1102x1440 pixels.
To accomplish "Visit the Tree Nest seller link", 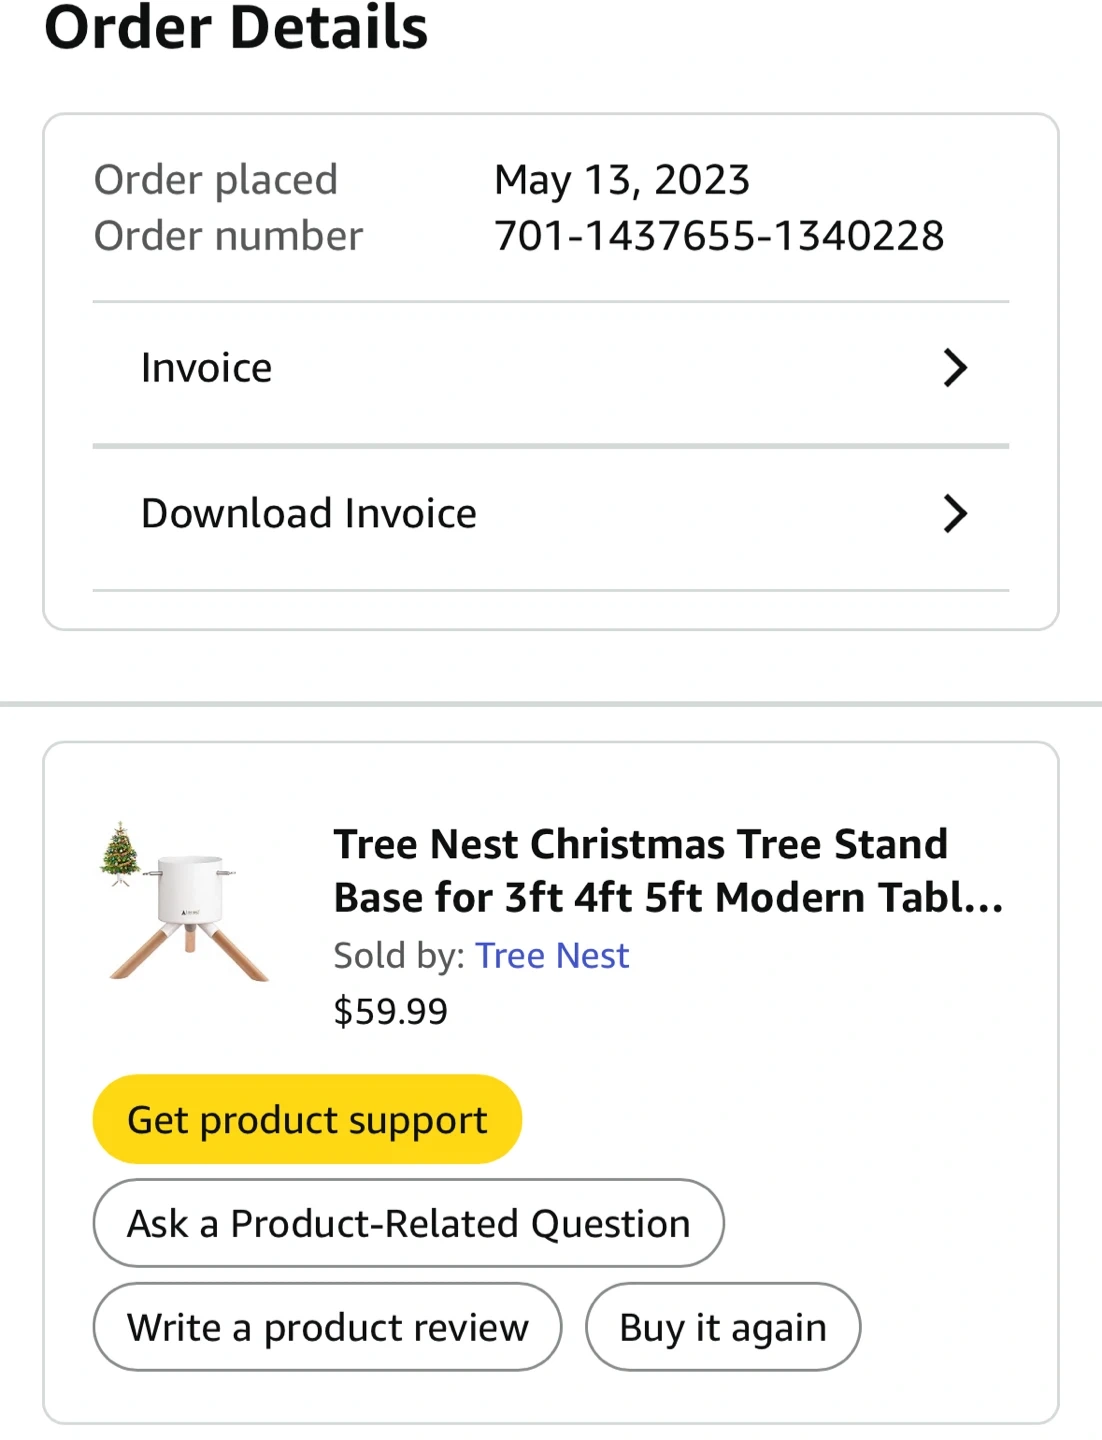I will (552, 956).
